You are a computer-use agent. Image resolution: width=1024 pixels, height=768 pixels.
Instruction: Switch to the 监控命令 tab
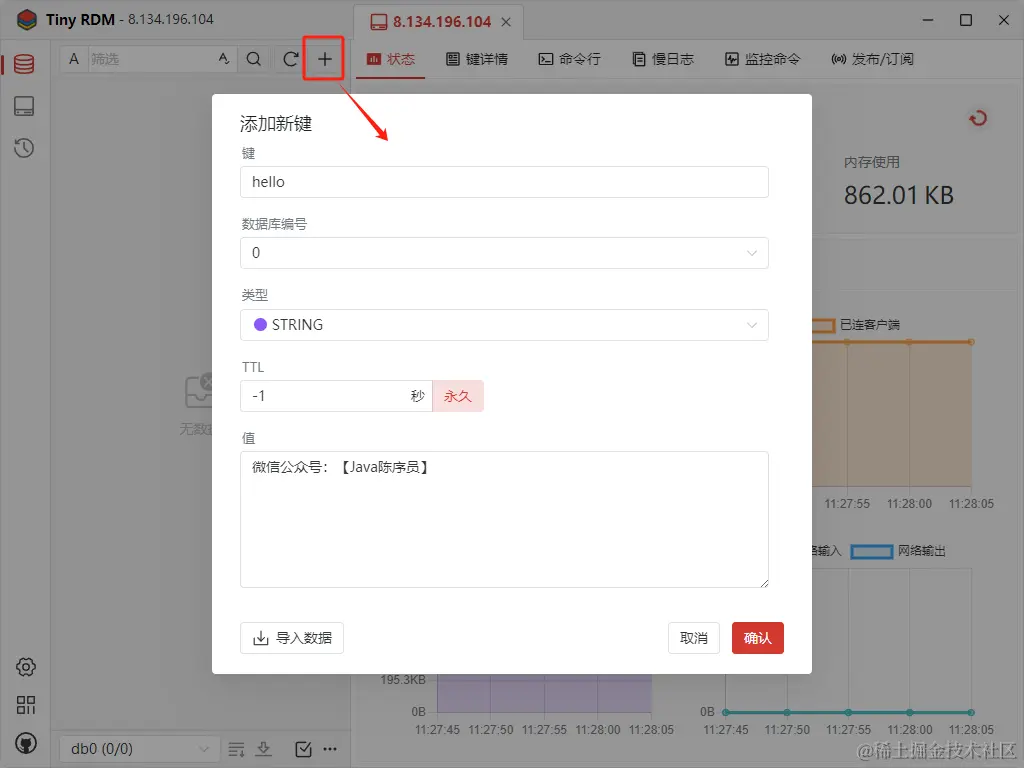762,59
